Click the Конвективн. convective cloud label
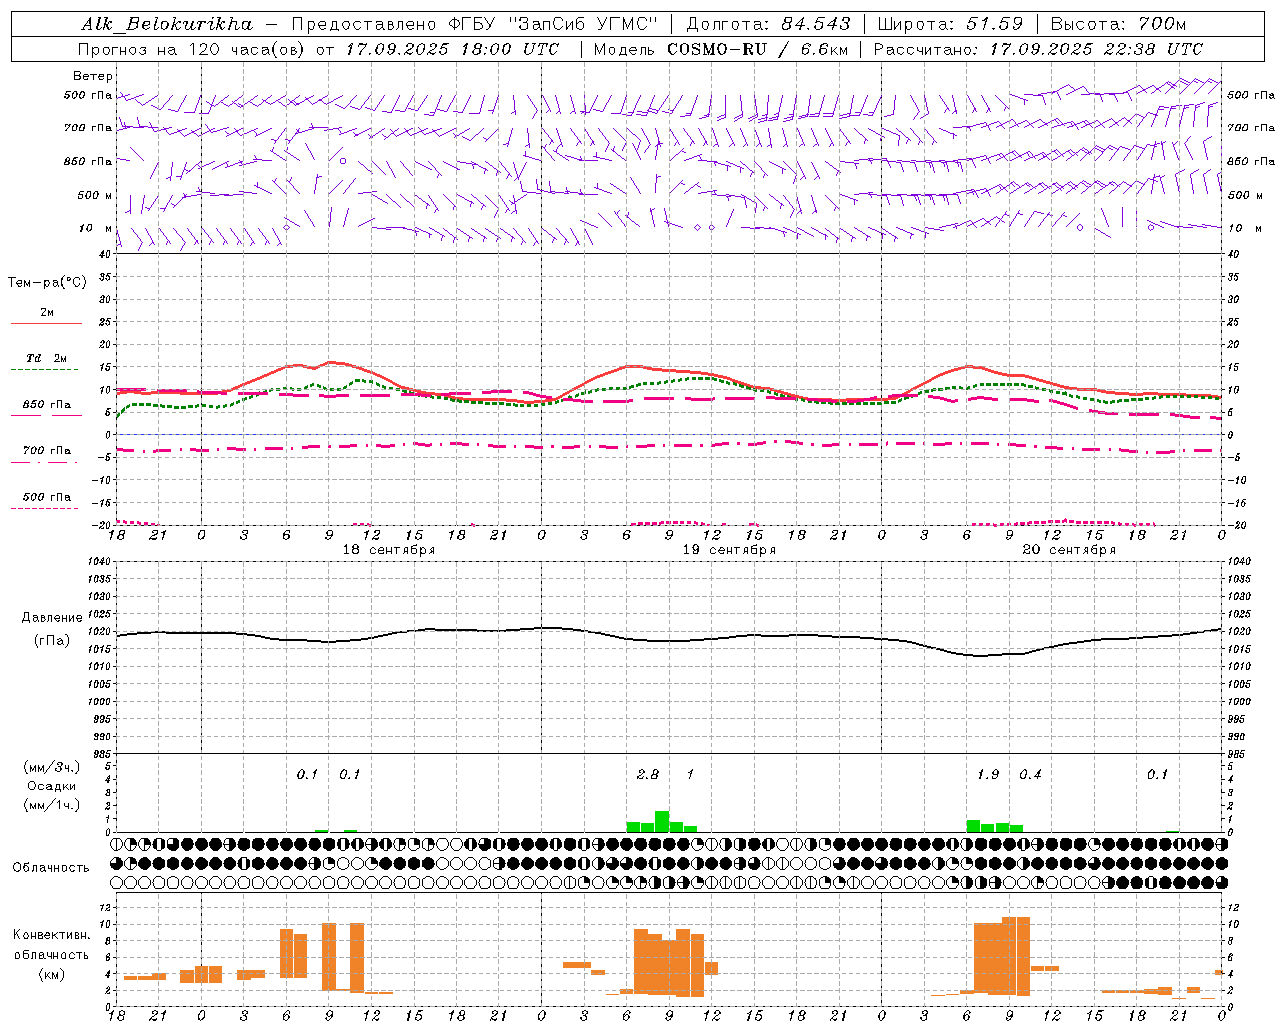Viewport: 1280px width, 1024px height. (51, 934)
